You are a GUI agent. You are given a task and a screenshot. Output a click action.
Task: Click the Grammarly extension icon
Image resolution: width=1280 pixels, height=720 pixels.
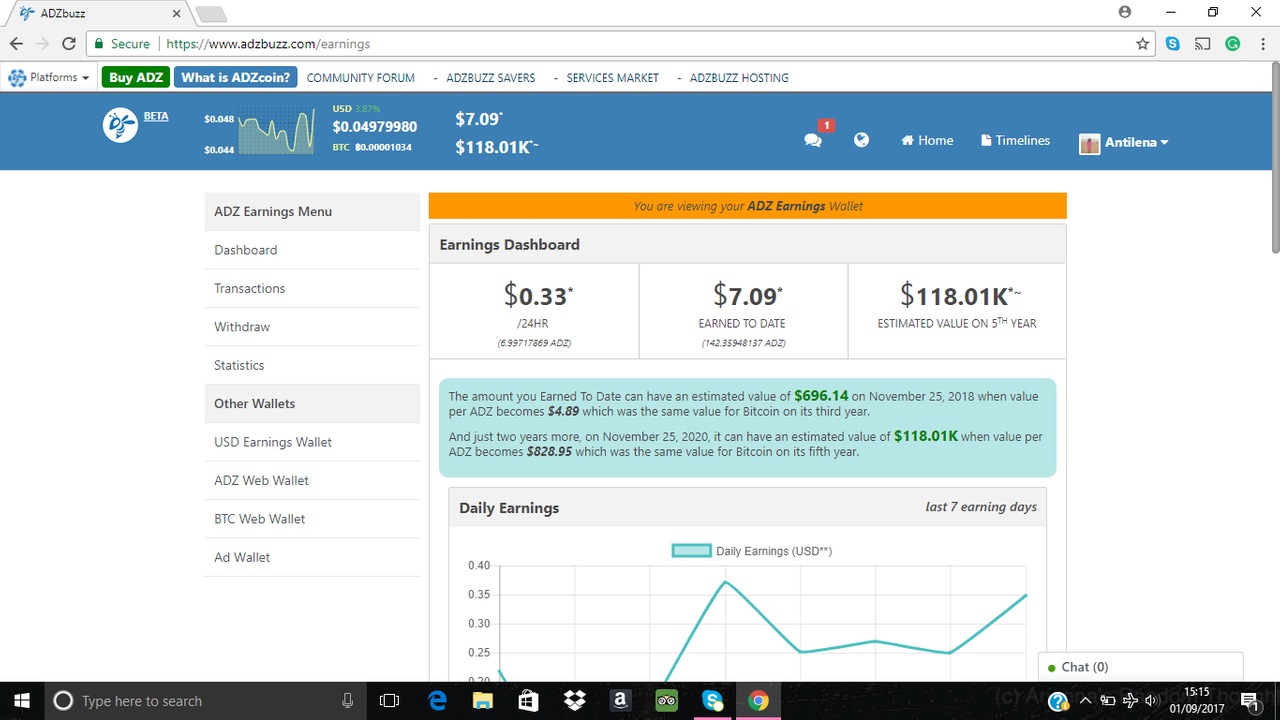click(x=1233, y=44)
